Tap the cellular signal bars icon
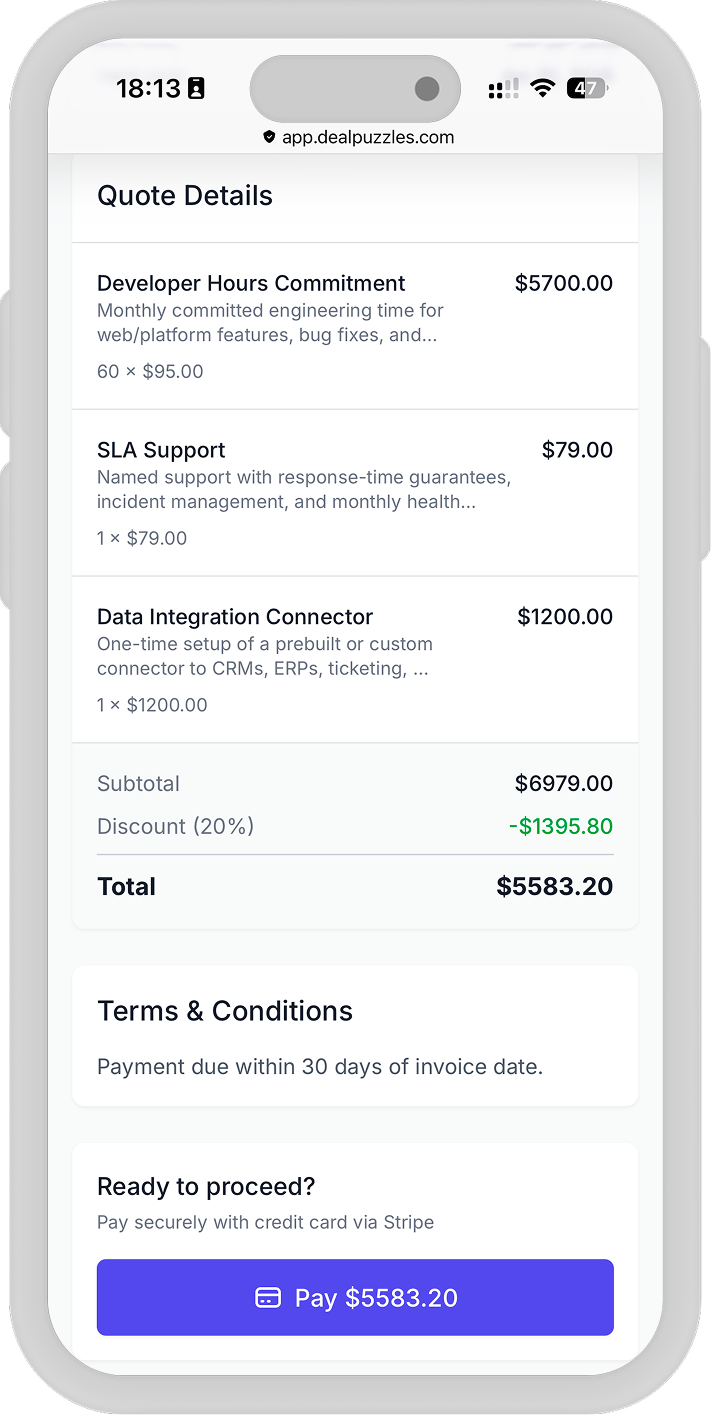 coord(503,89)
